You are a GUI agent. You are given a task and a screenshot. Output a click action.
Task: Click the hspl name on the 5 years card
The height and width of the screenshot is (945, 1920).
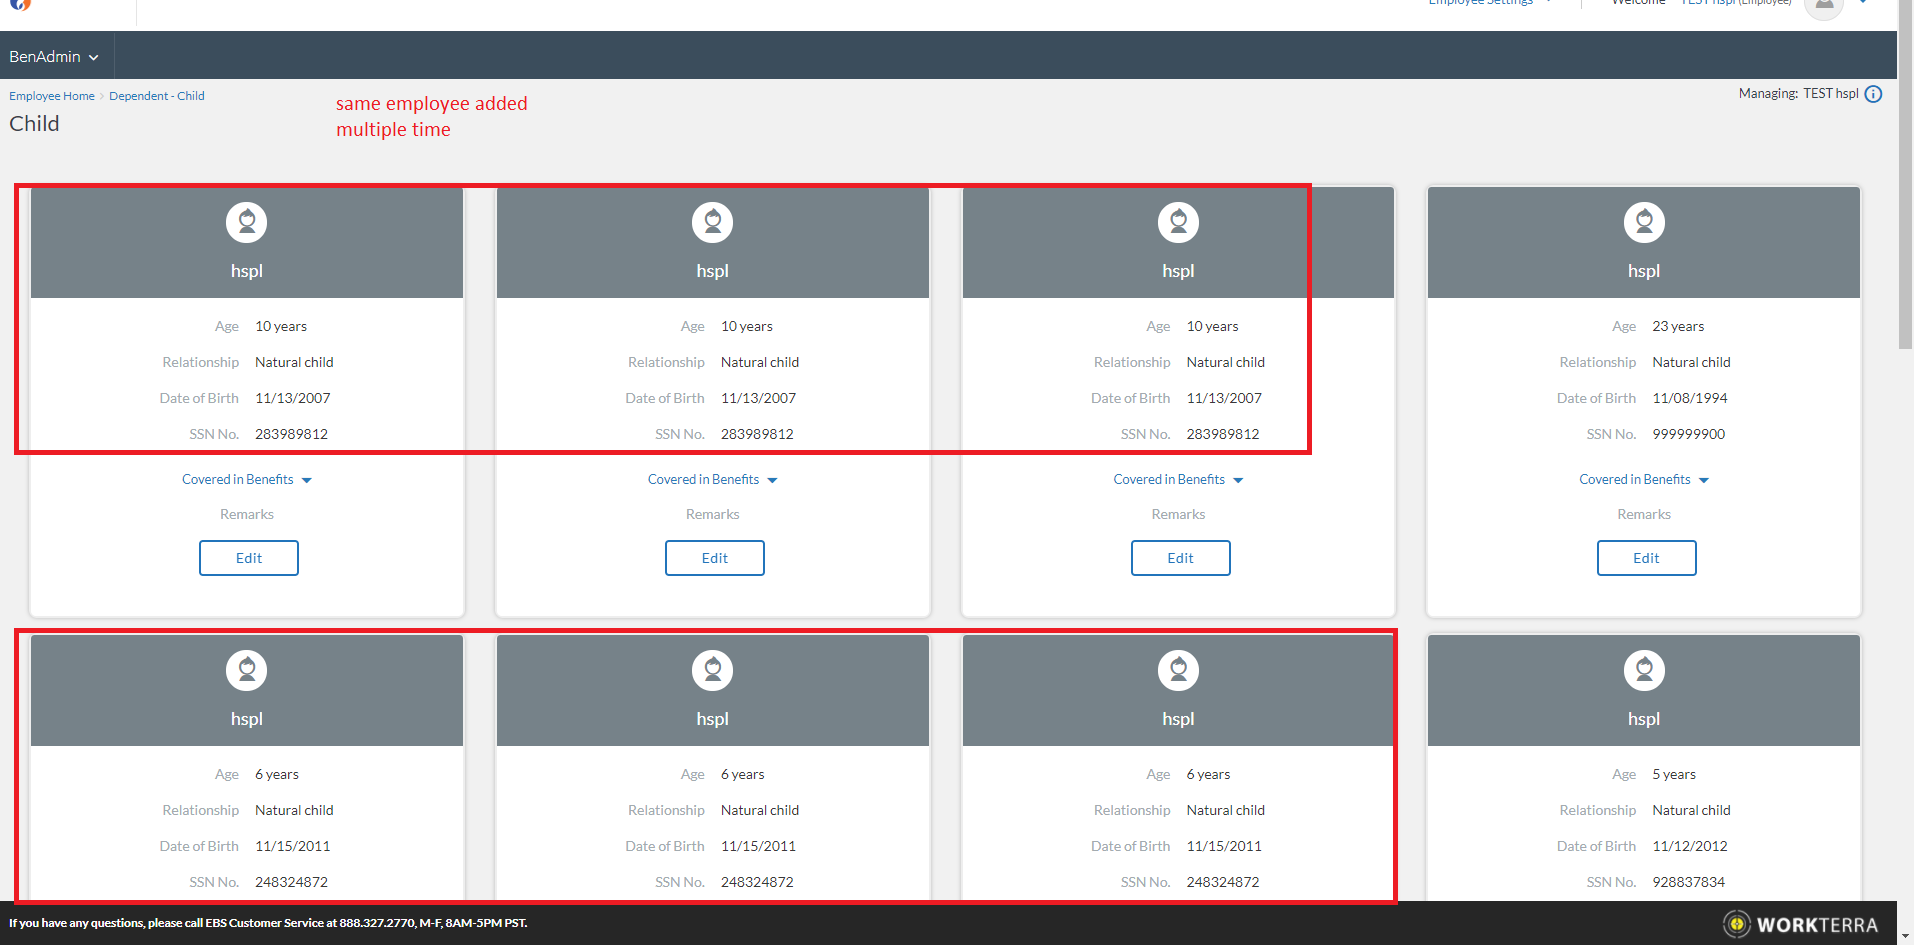point(1643,719)
